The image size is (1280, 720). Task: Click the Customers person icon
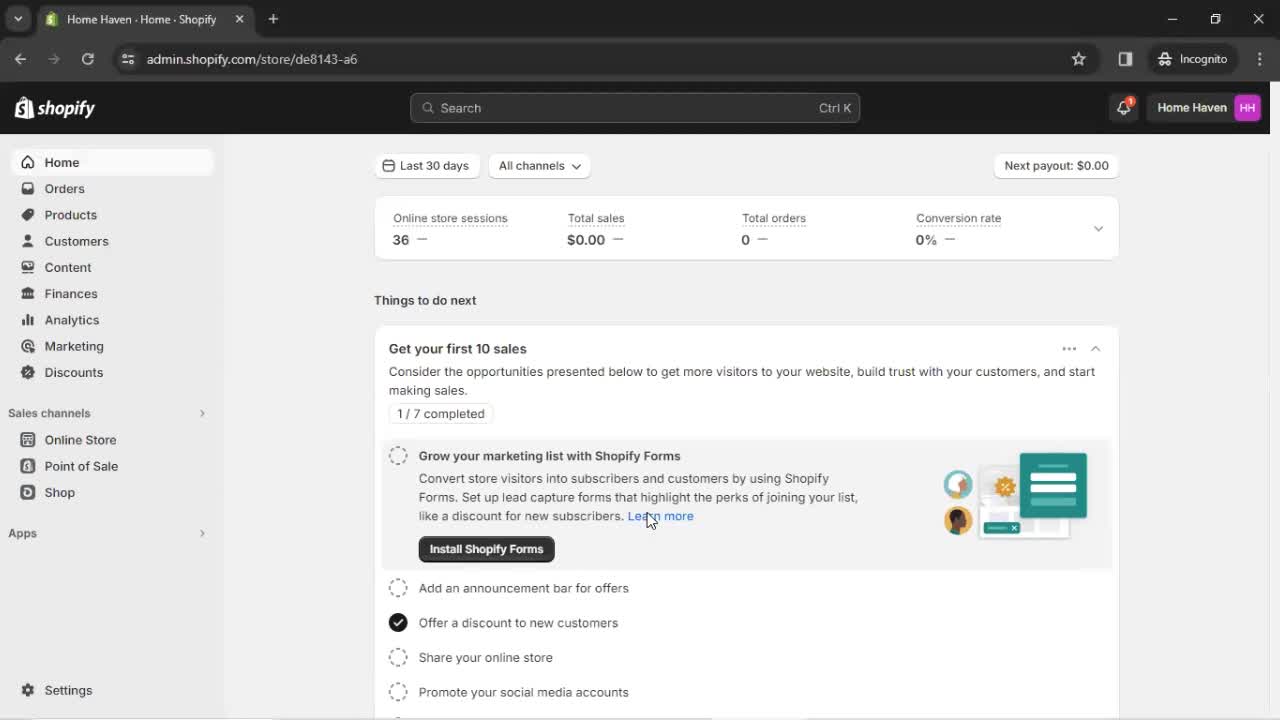tap(28, 241)
